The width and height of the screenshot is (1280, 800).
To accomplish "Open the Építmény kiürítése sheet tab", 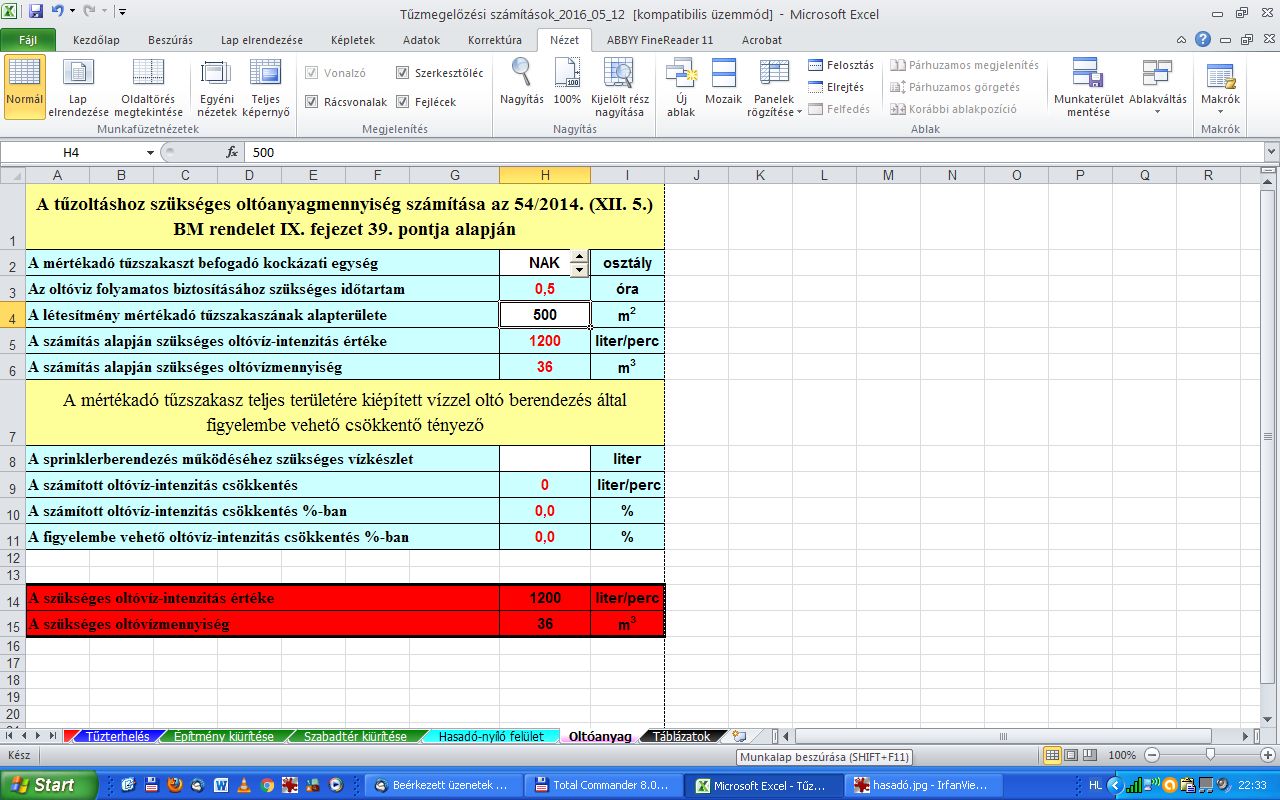I will point(224,736).
